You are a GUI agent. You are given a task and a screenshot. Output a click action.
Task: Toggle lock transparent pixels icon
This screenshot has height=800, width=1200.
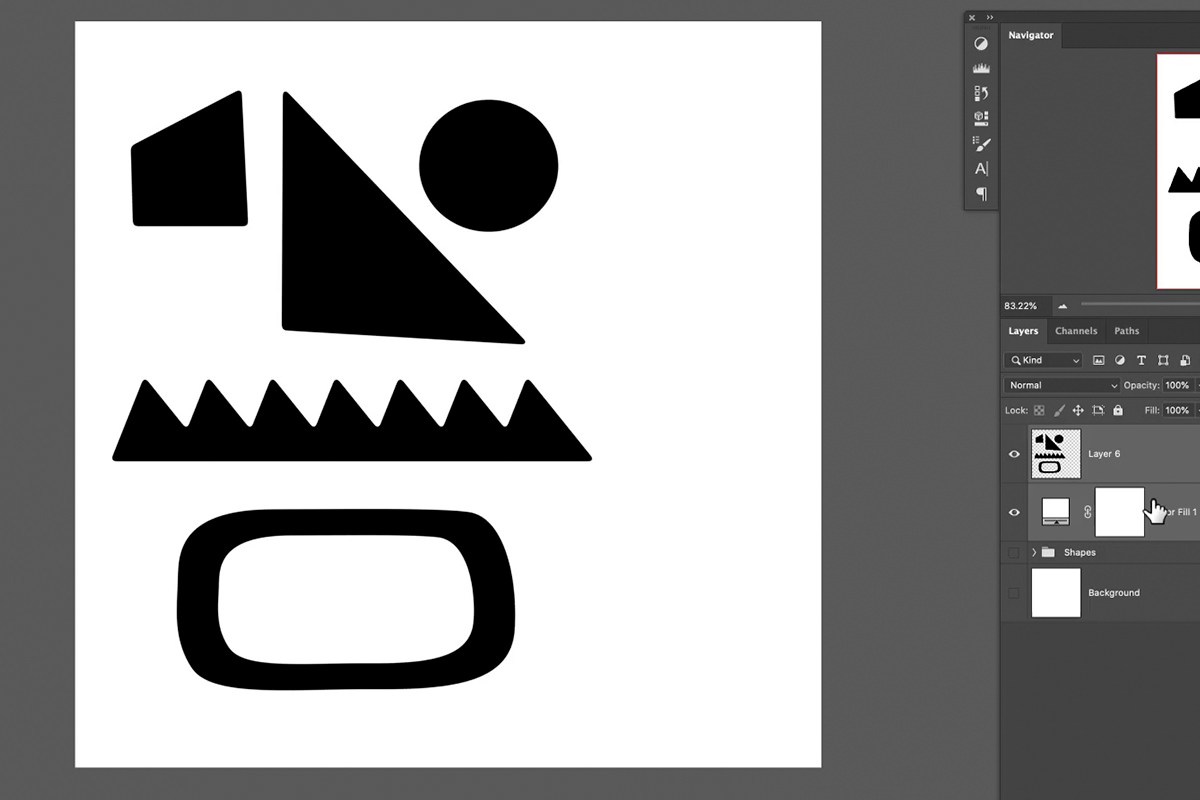[1039, 410]
